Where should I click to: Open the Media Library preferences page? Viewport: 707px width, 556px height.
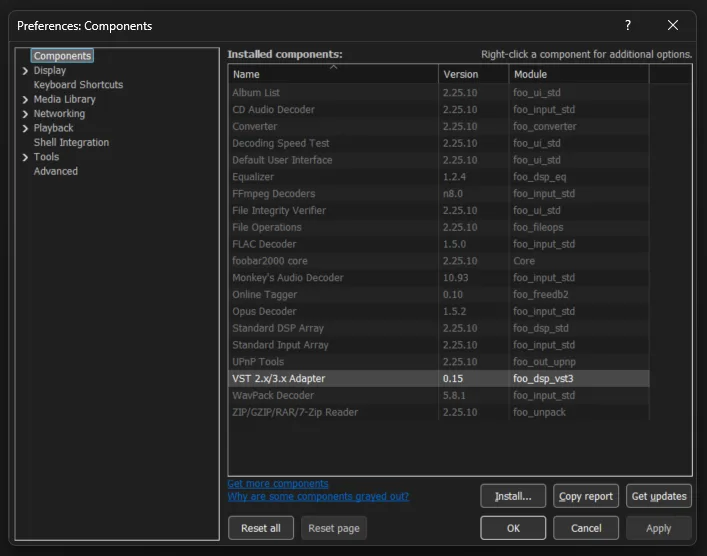point(64,99)
